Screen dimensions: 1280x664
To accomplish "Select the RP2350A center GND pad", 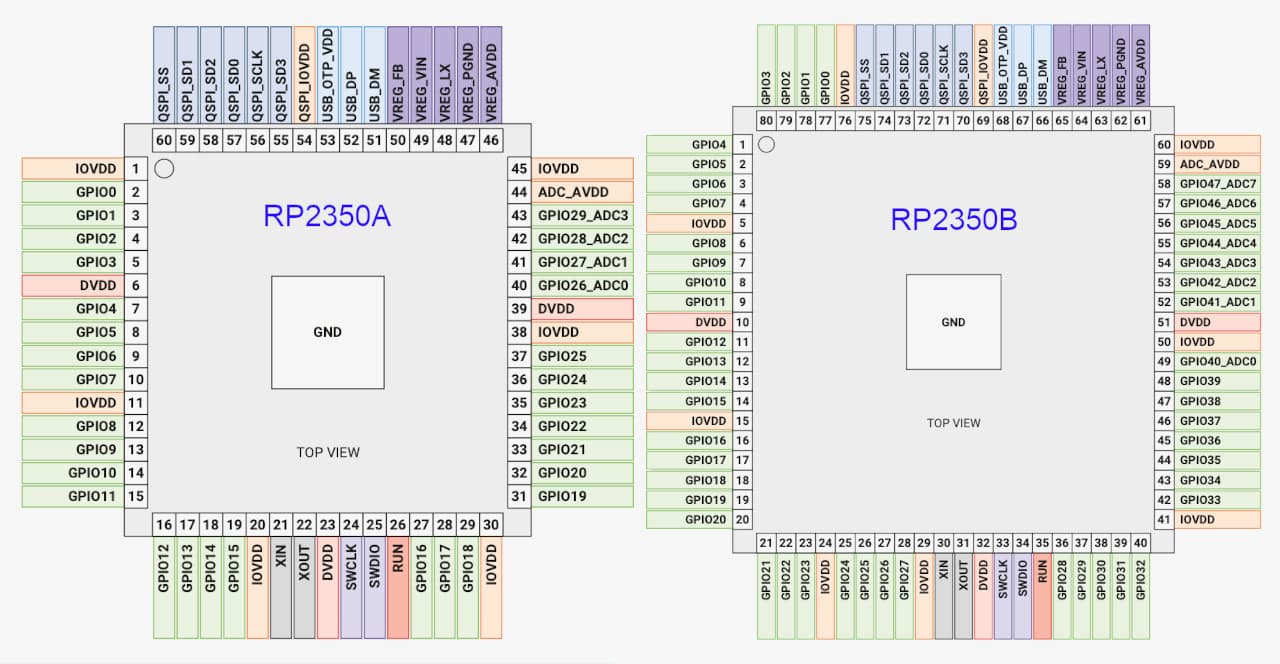I will pyautogui.click(x=327, y=332).
